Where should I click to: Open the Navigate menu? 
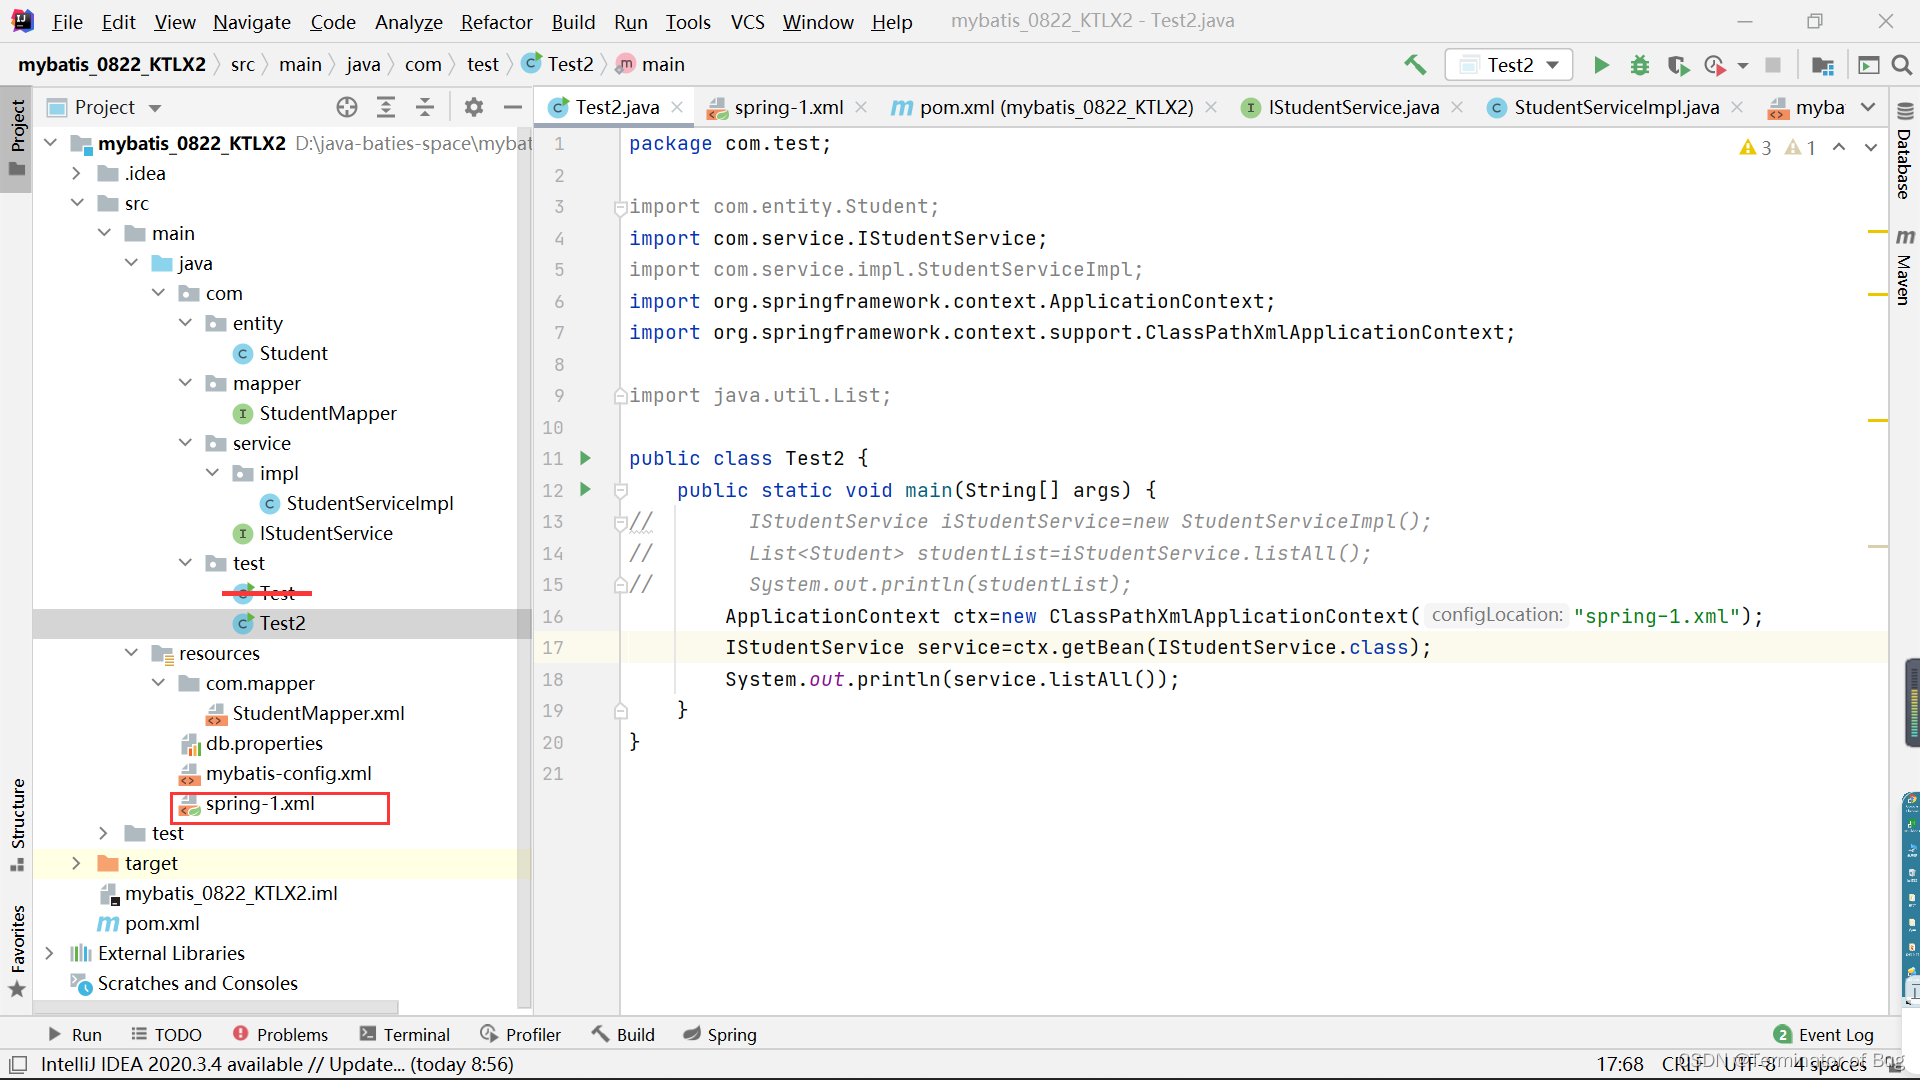click(x=252, y=21)
